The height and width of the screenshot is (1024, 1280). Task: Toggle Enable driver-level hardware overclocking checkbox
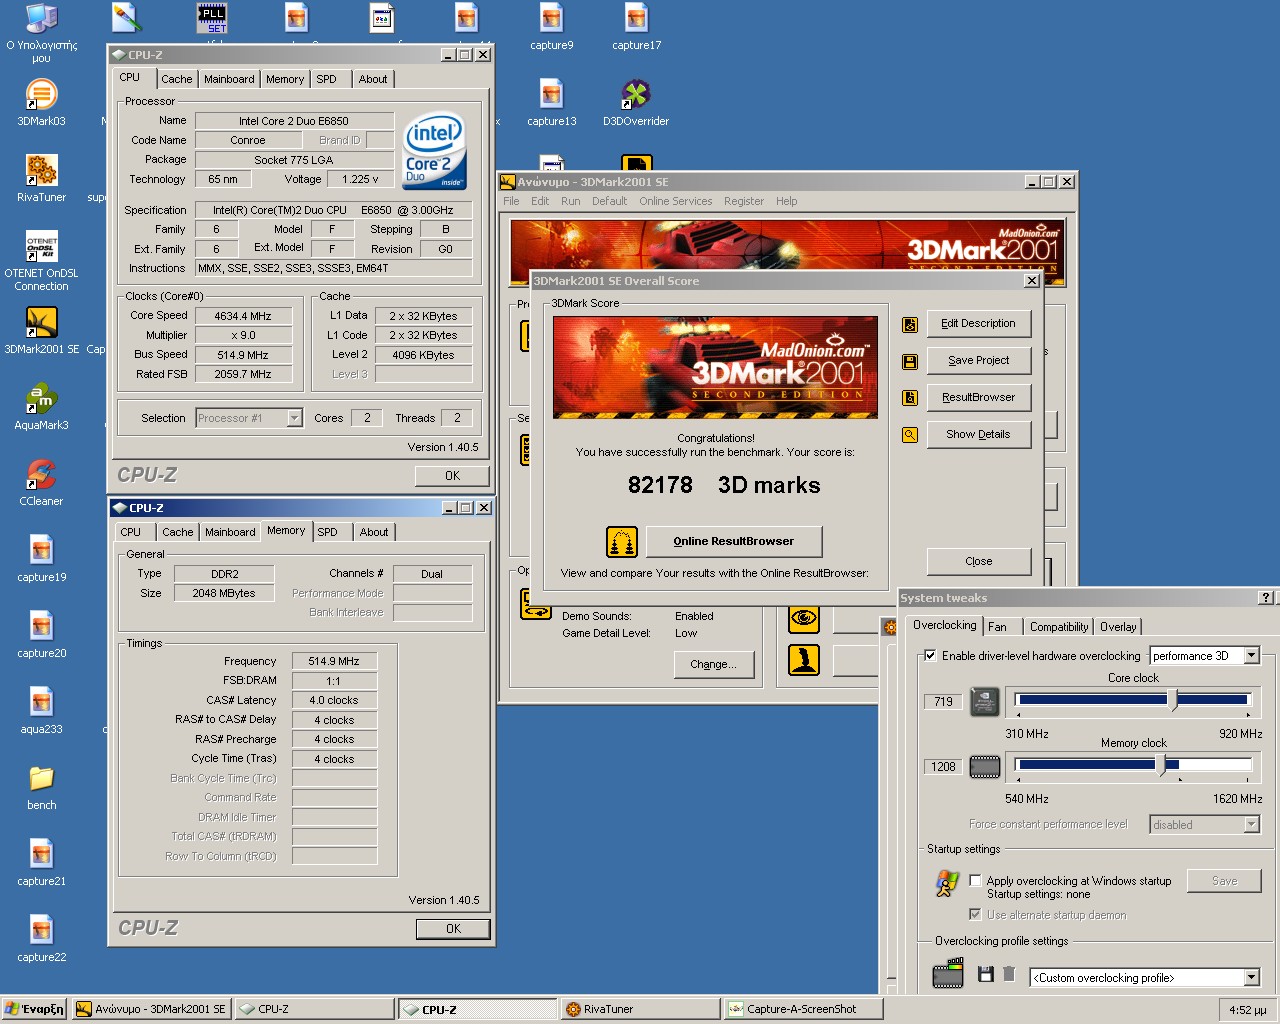pyautogui.click(x=930, y=656)
